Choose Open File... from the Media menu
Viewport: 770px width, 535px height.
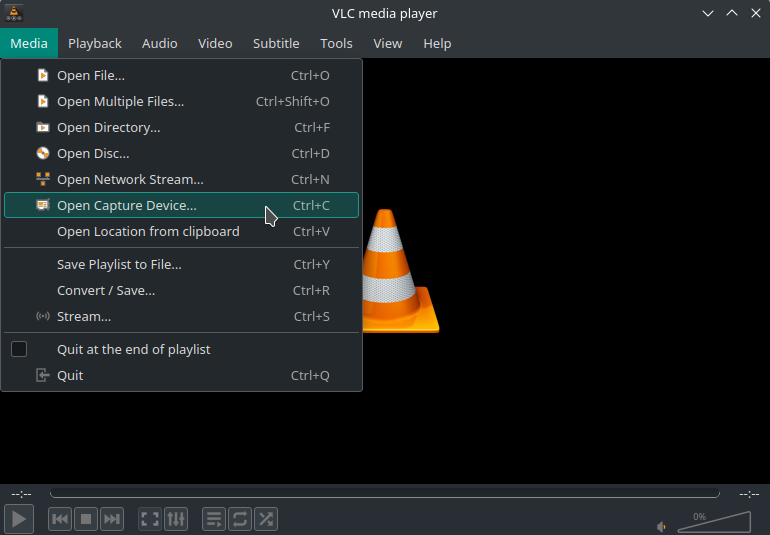(x=182, y=75)
